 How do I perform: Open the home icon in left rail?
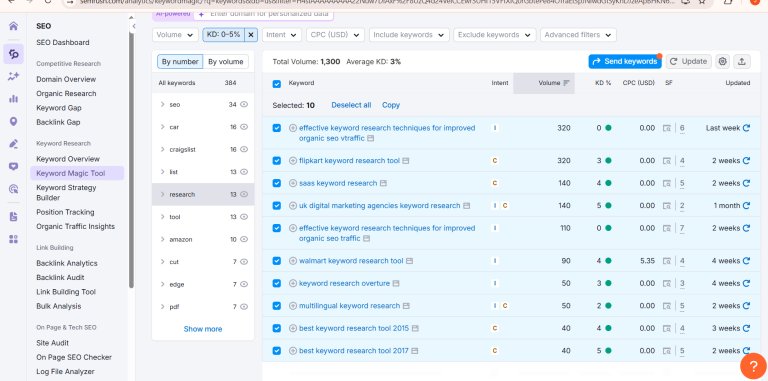click(x=13, y=26)
